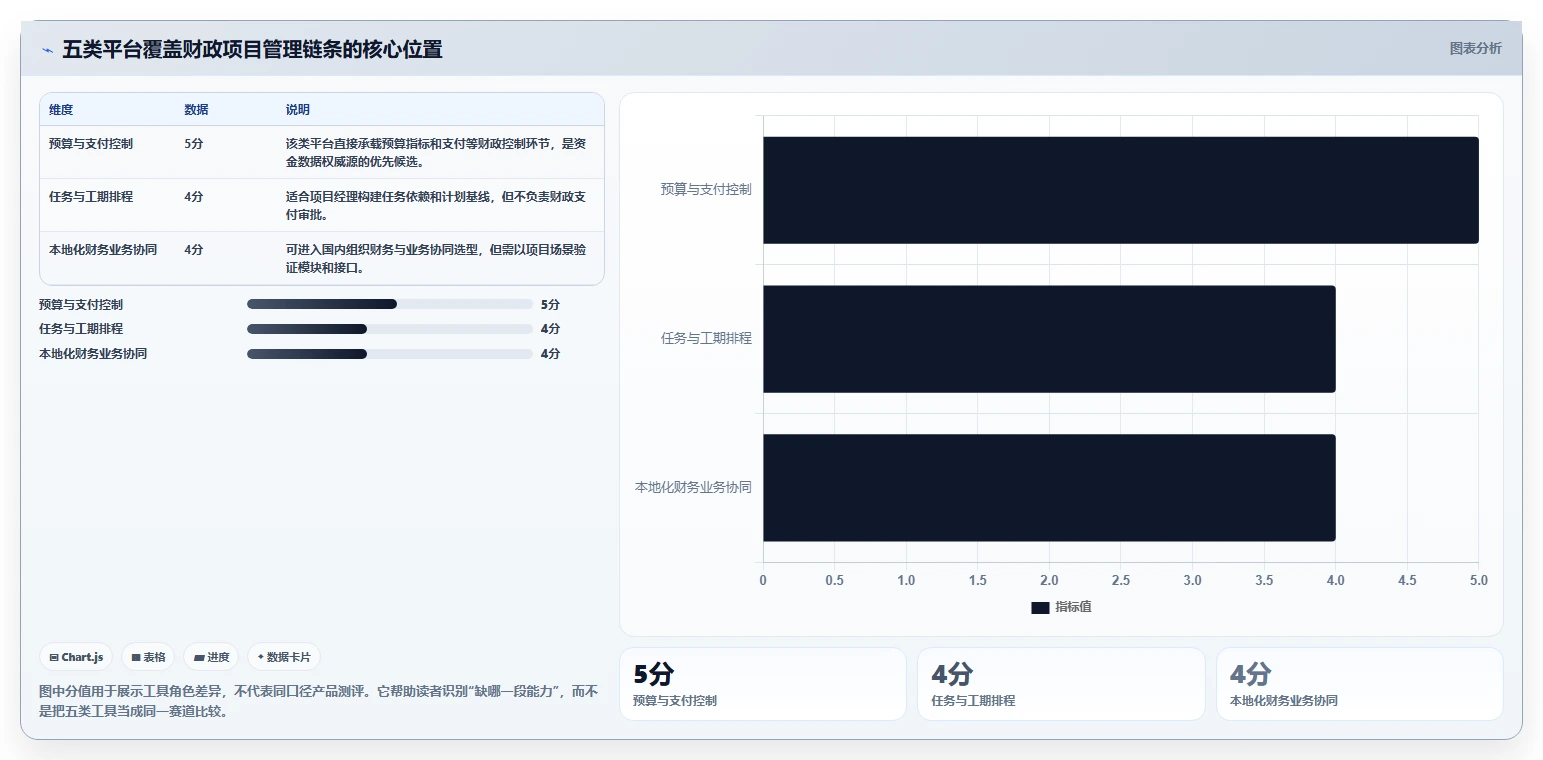Click the 4分 cell in 任务与工期排程 row
The image size is (1543, 760).
[194, 197]
